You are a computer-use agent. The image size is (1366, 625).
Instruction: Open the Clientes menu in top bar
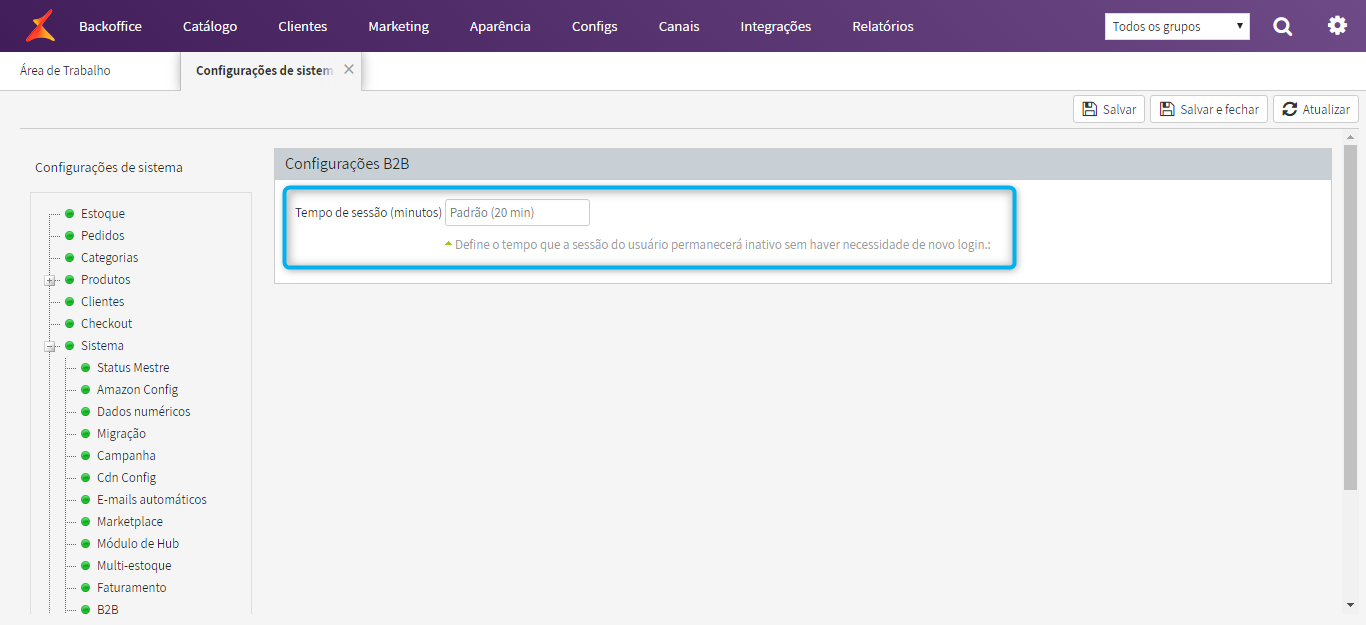tap(302, 26)
